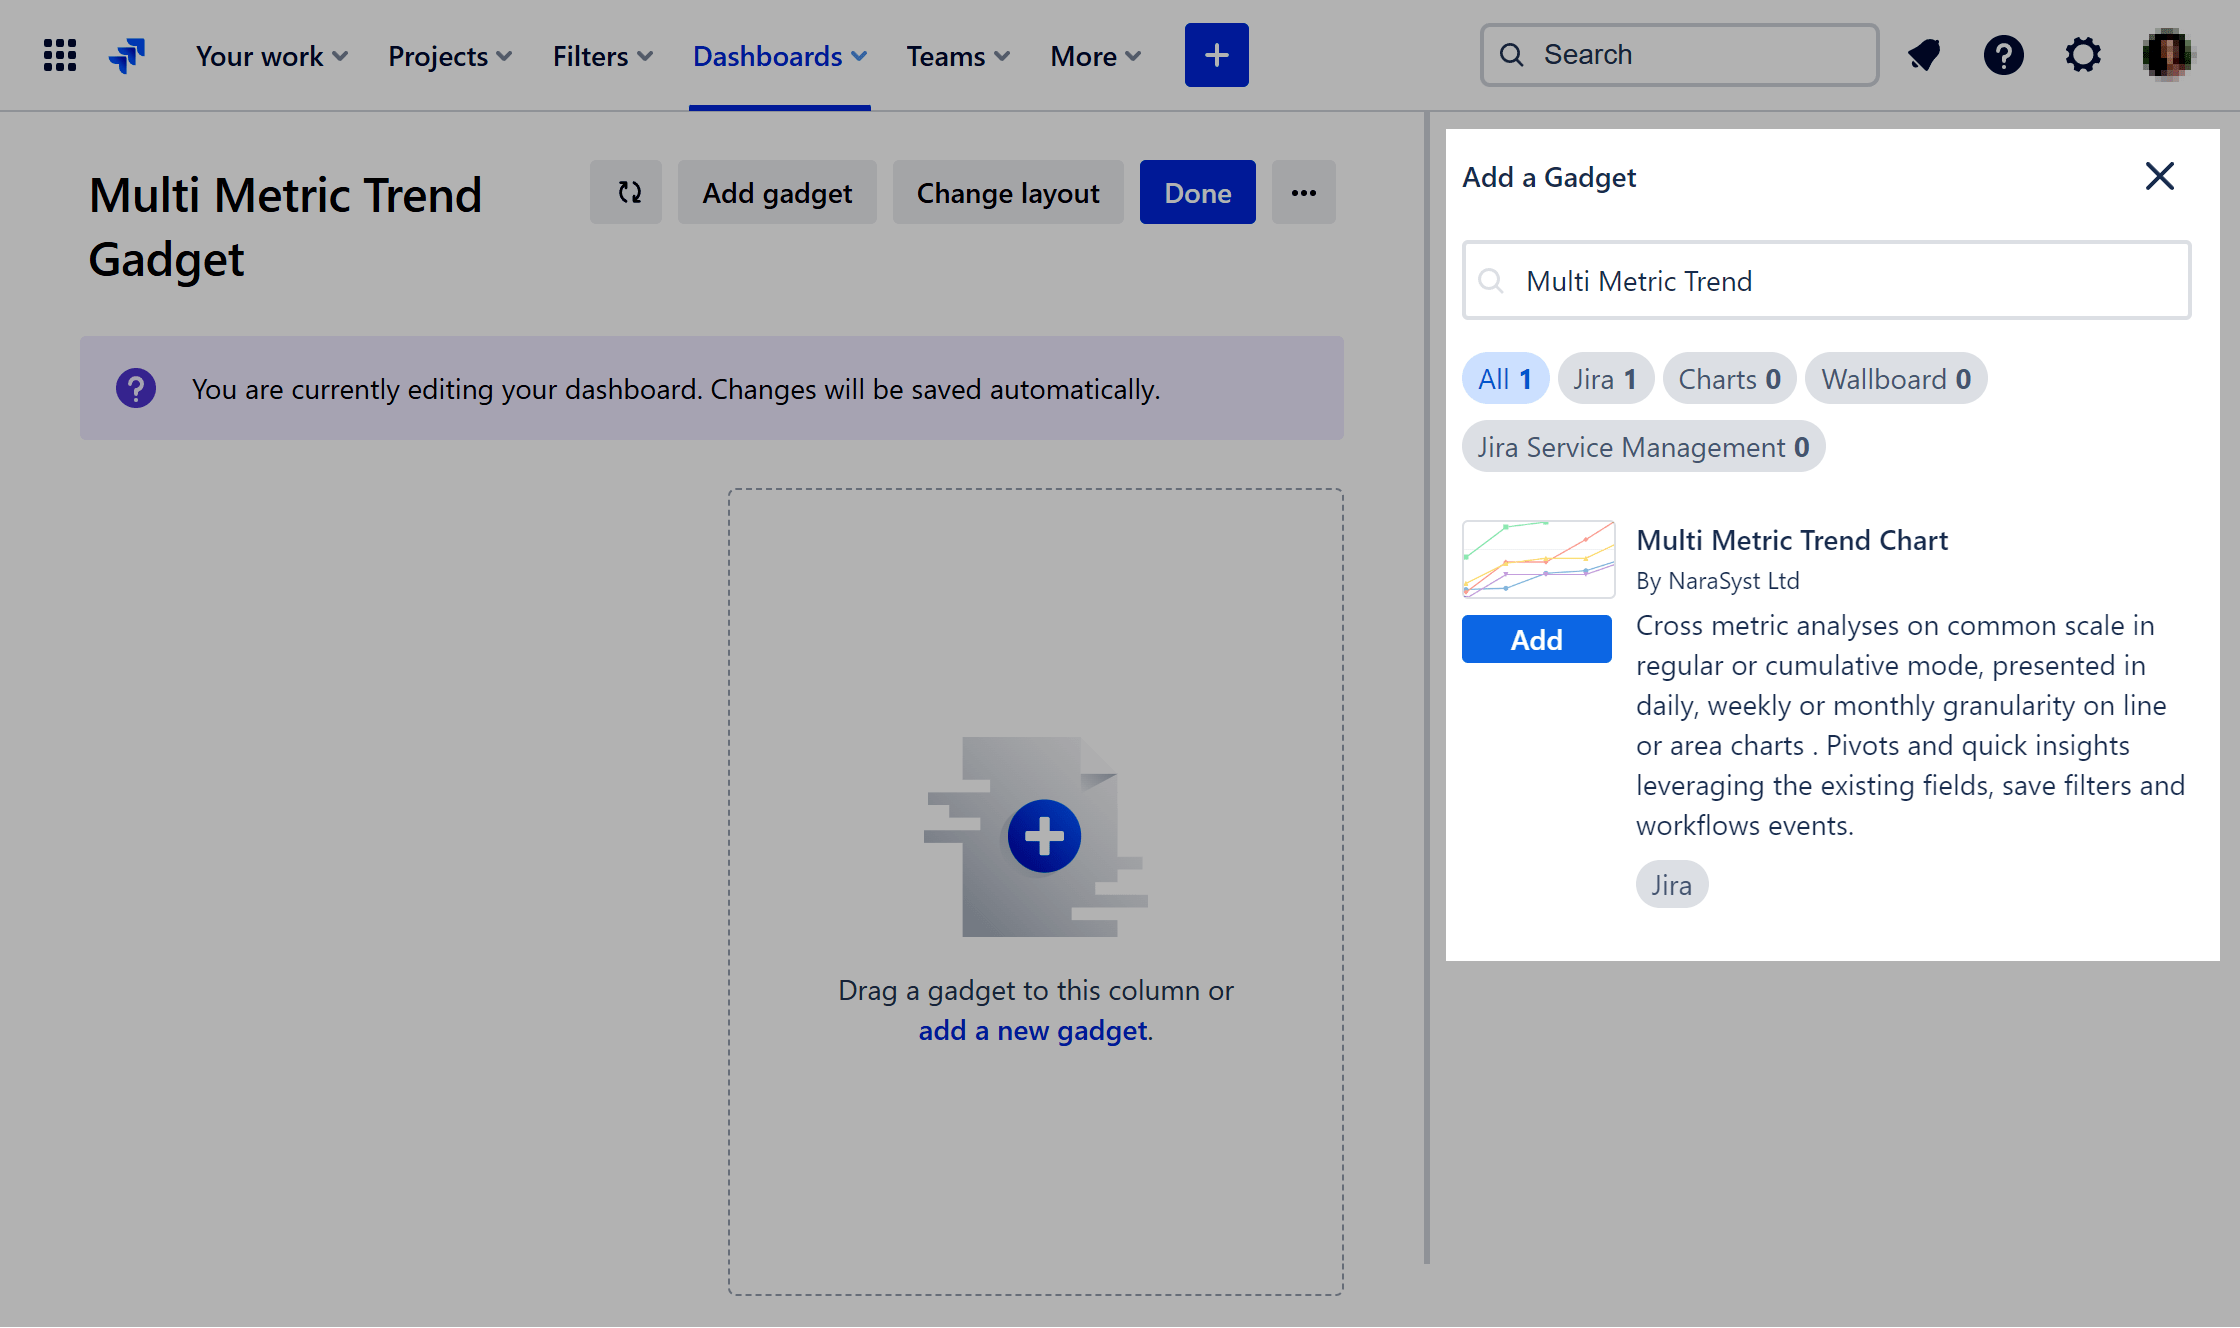Select the Jira Service Management filter chip
Viewport: 2240px width, 1328px height.
pos(1643,446)
